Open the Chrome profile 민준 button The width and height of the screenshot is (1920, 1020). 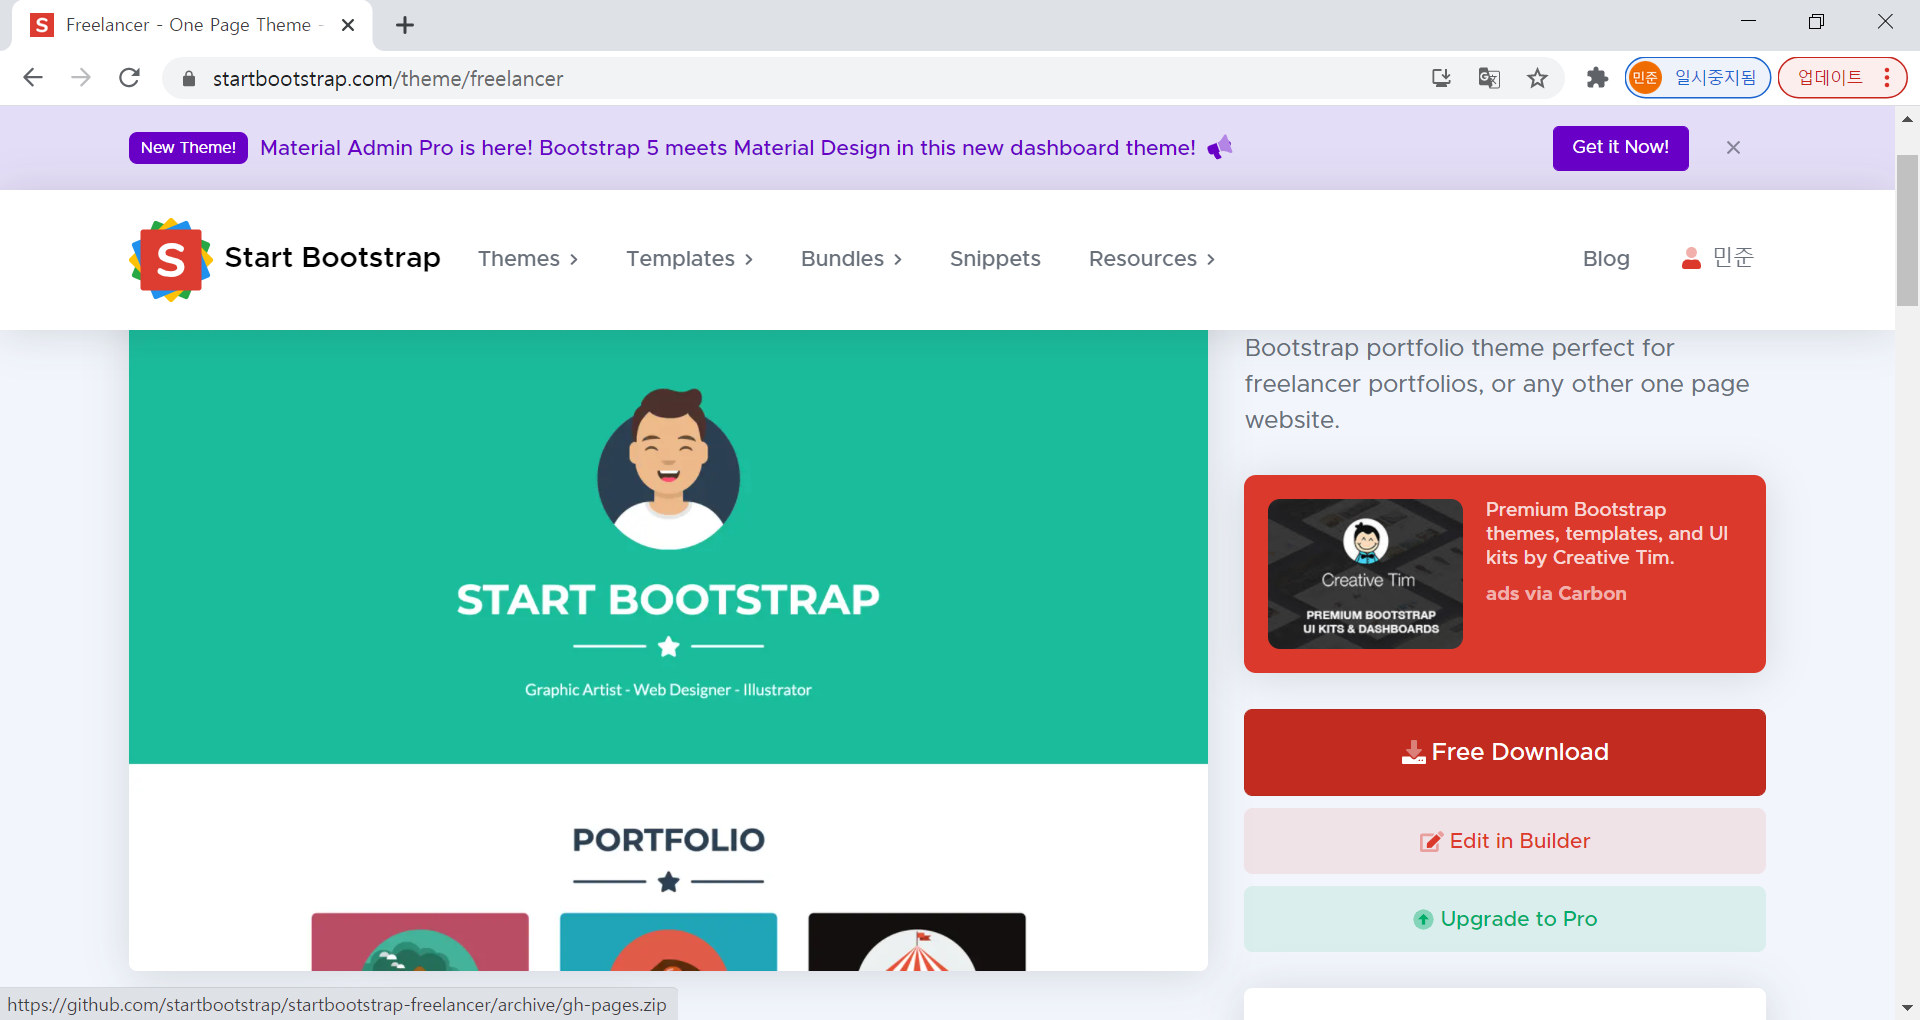pyautogui.click(x=1697, y=78)
